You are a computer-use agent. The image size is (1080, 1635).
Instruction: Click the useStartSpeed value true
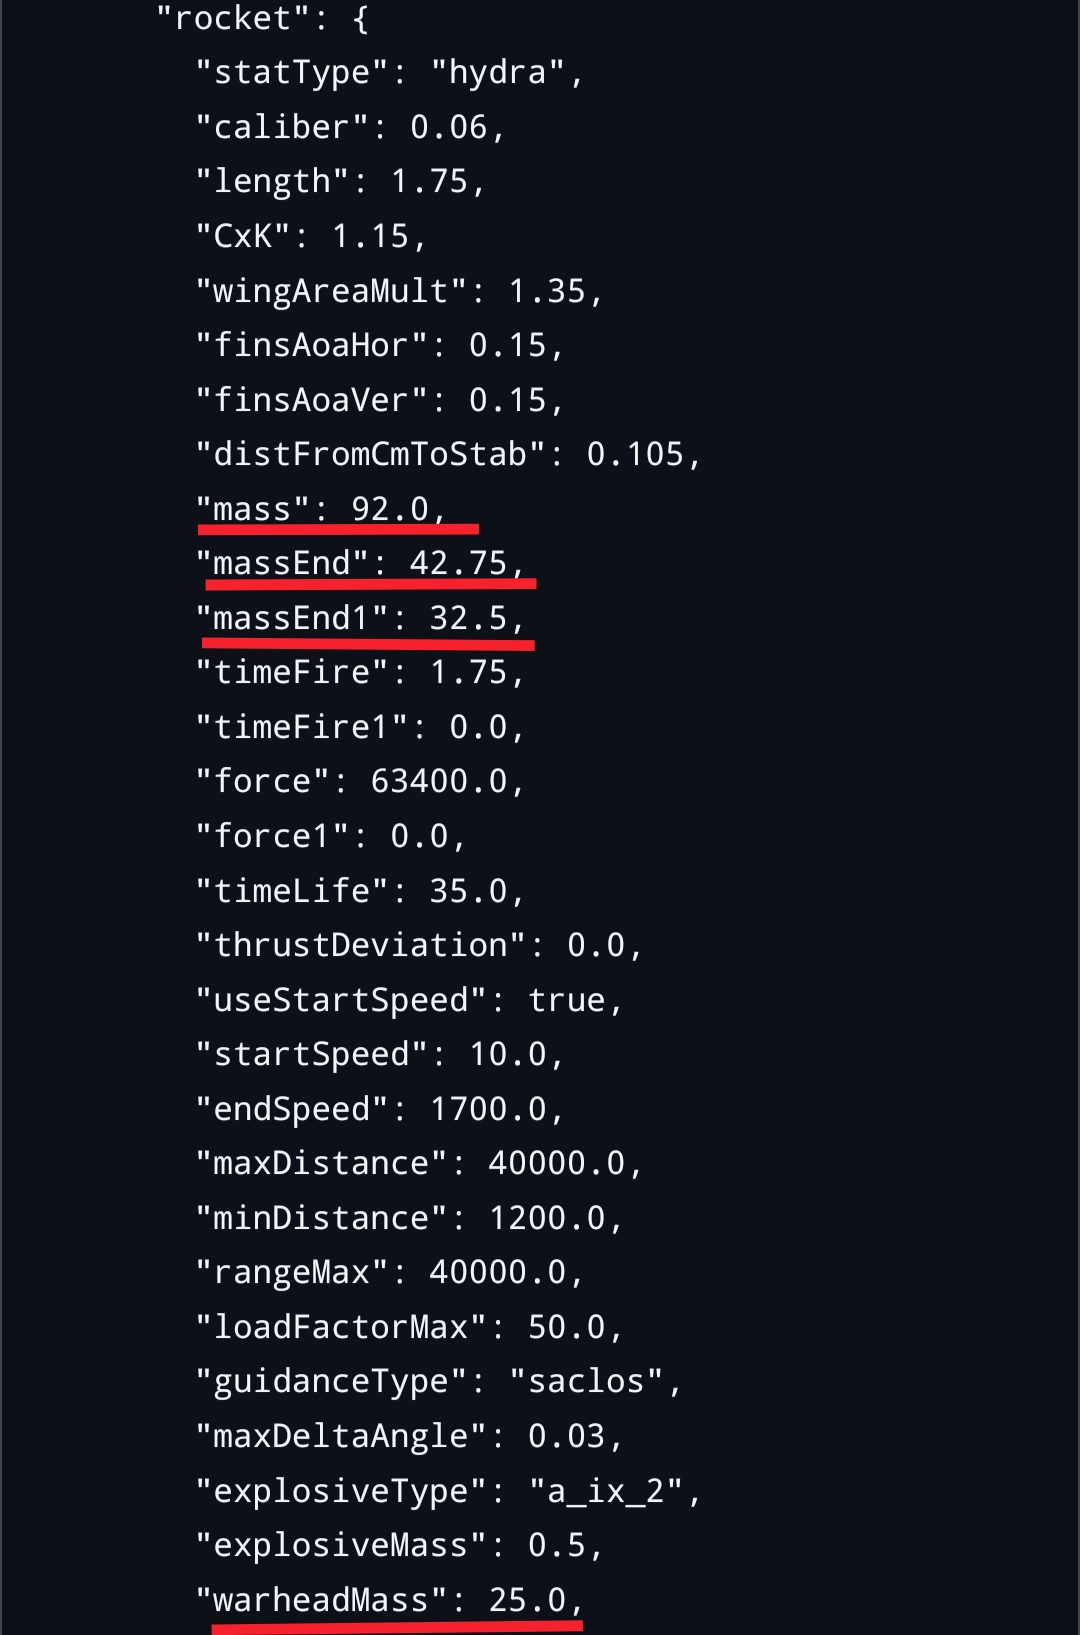[566, 1000]
